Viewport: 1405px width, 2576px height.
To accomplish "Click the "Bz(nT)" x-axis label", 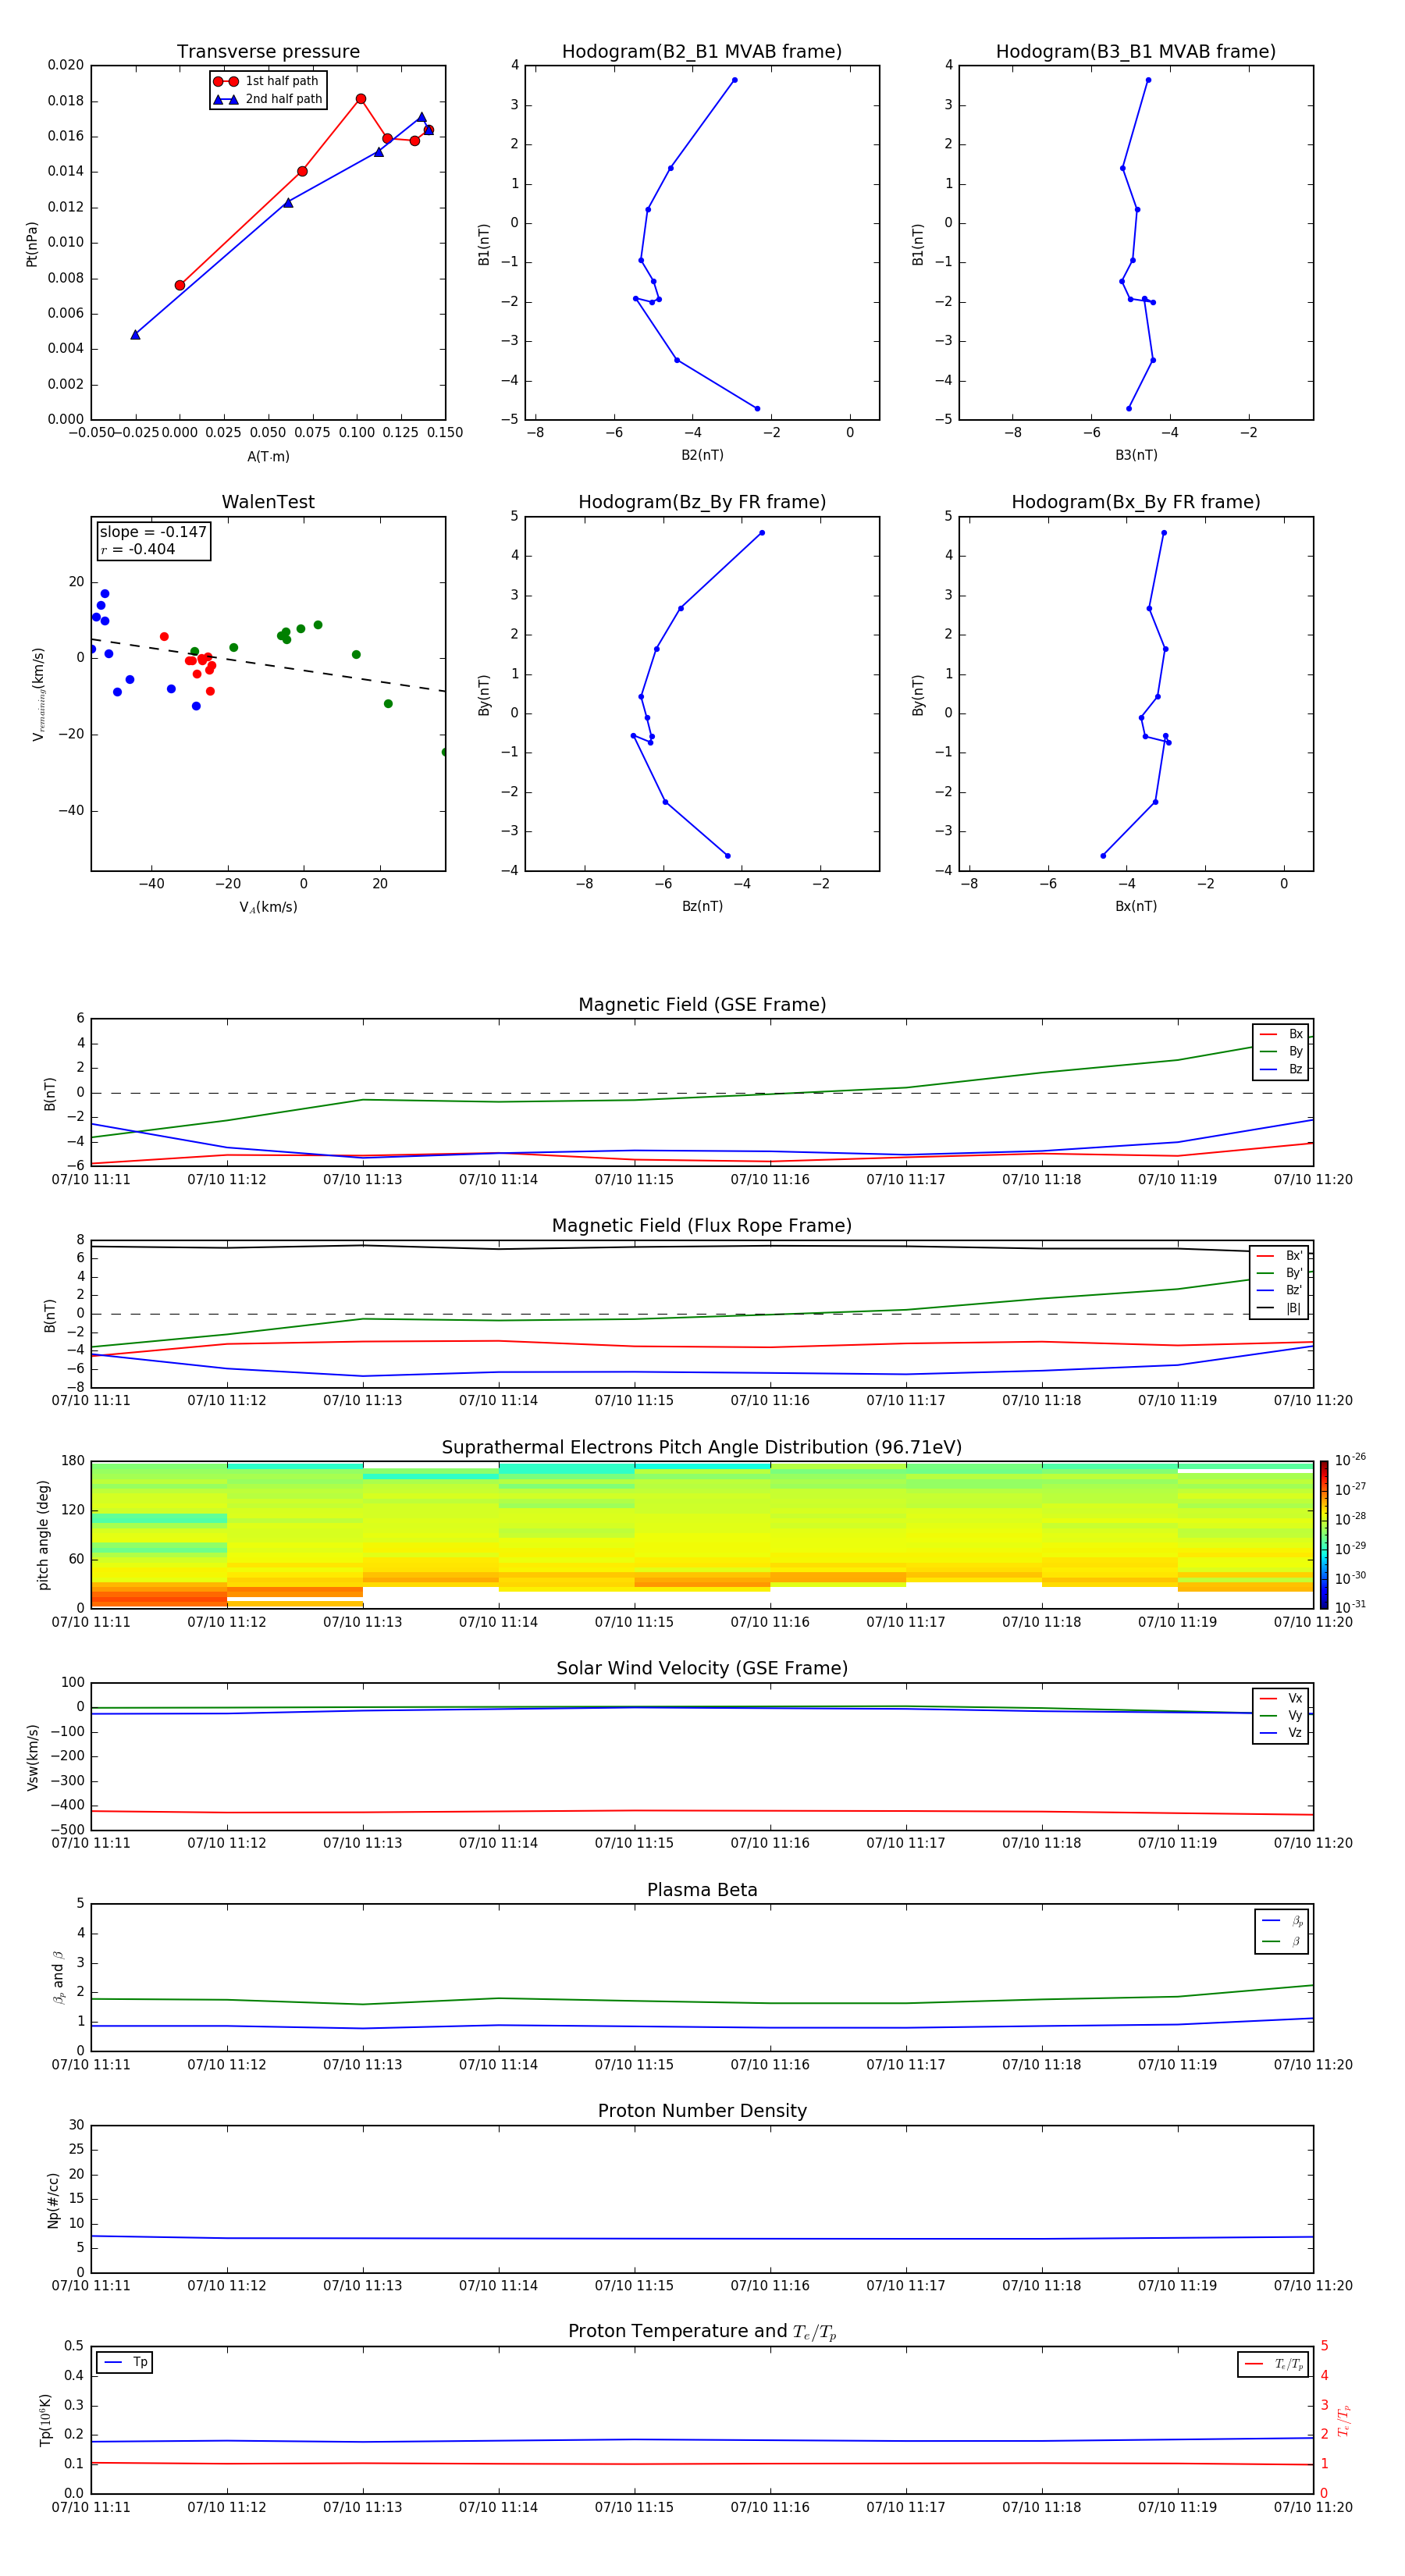I will 702,906.
